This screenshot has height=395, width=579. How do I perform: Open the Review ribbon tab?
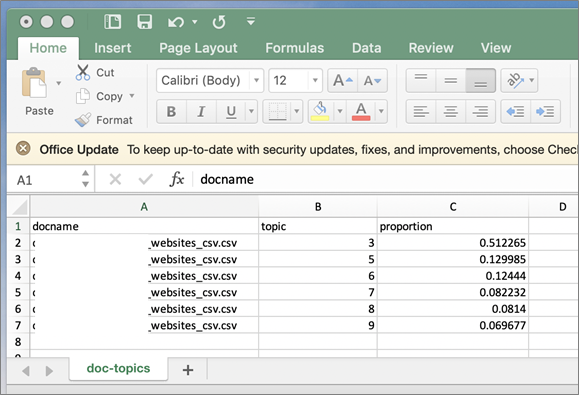coord(431,48)
